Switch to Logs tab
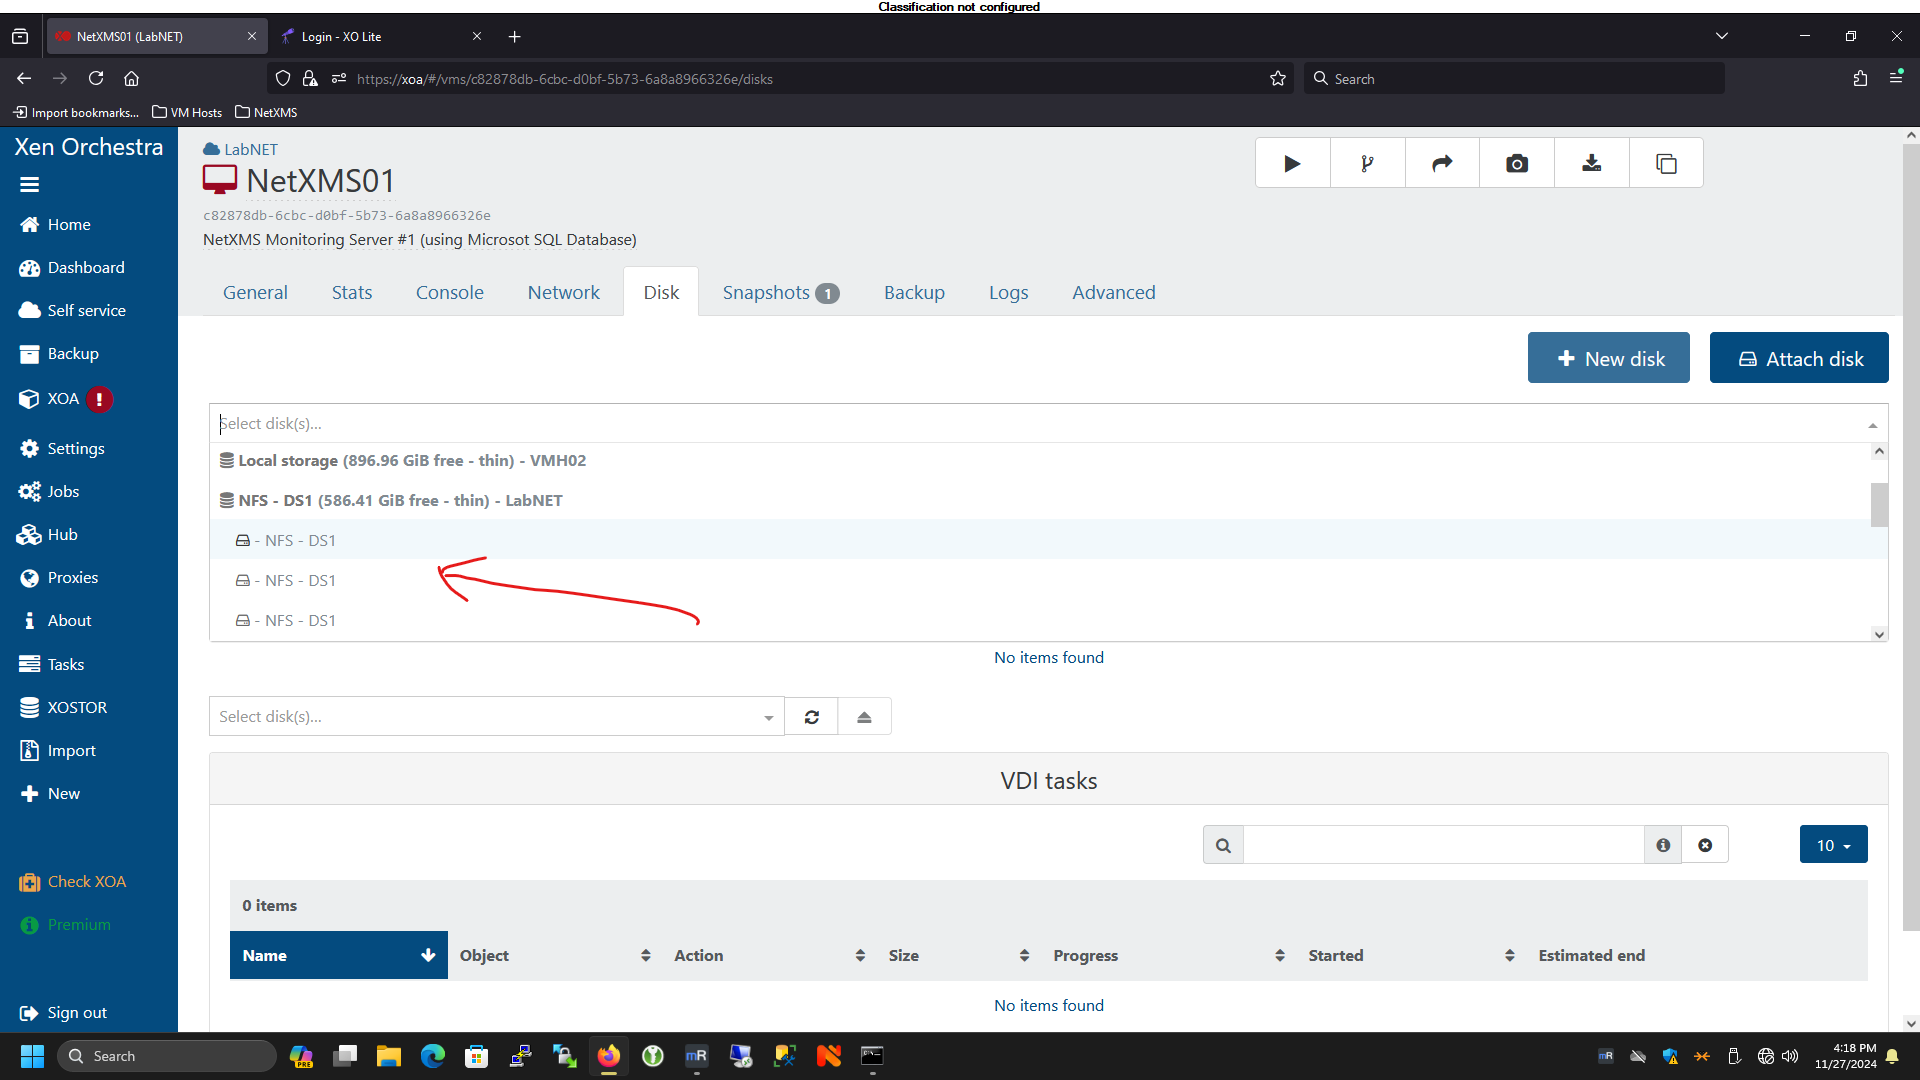 (1009, 293)
